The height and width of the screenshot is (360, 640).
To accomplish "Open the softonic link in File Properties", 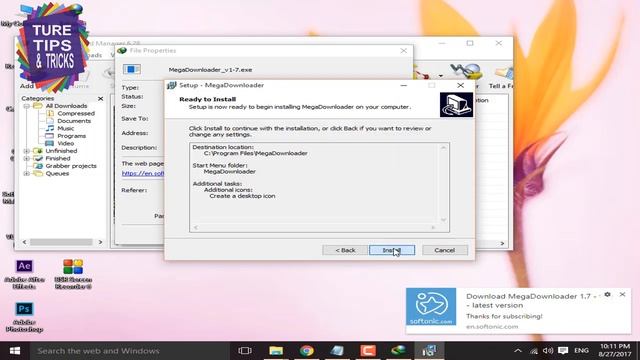I will point(143,173).
